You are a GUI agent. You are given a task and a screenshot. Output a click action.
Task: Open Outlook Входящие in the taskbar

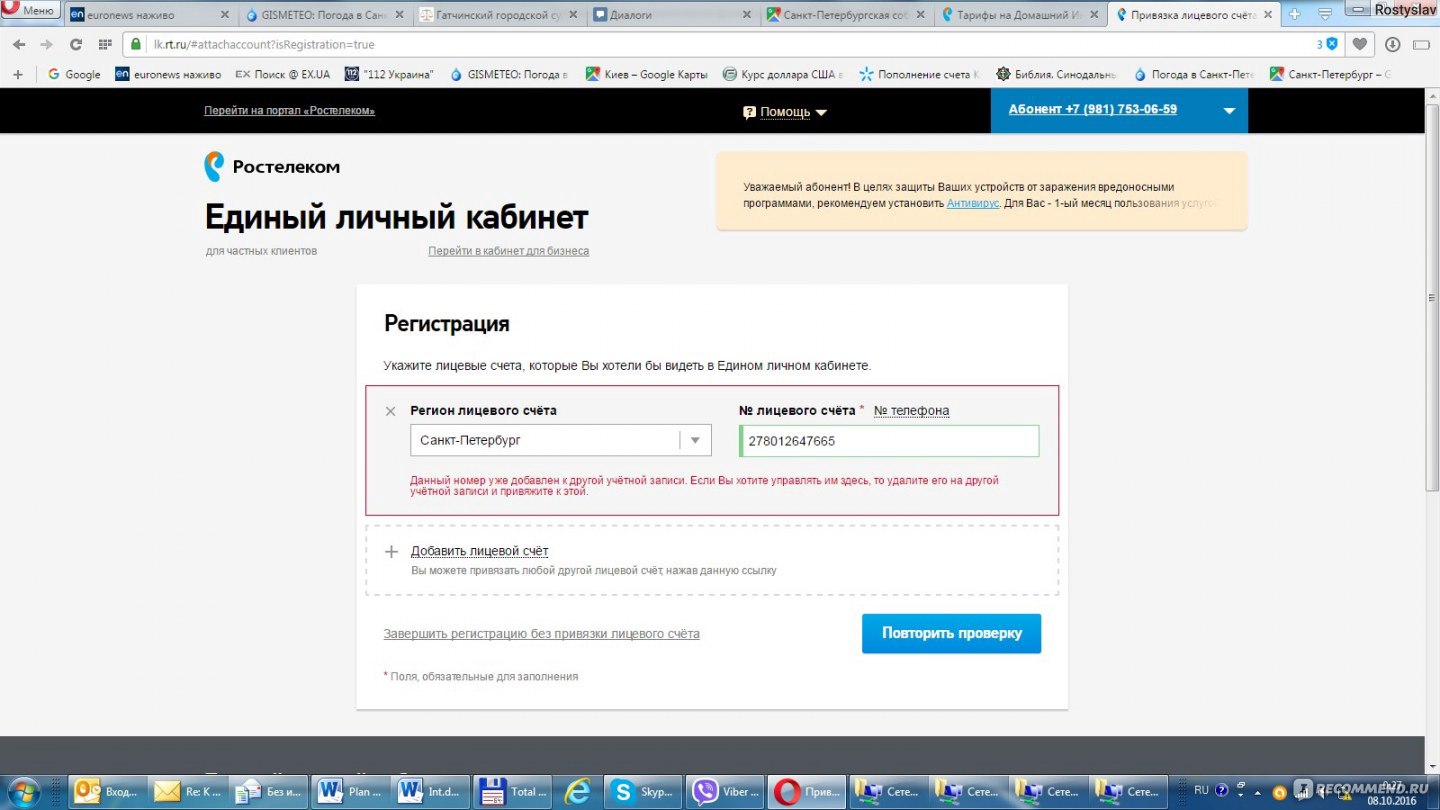[x=107, y=791]
